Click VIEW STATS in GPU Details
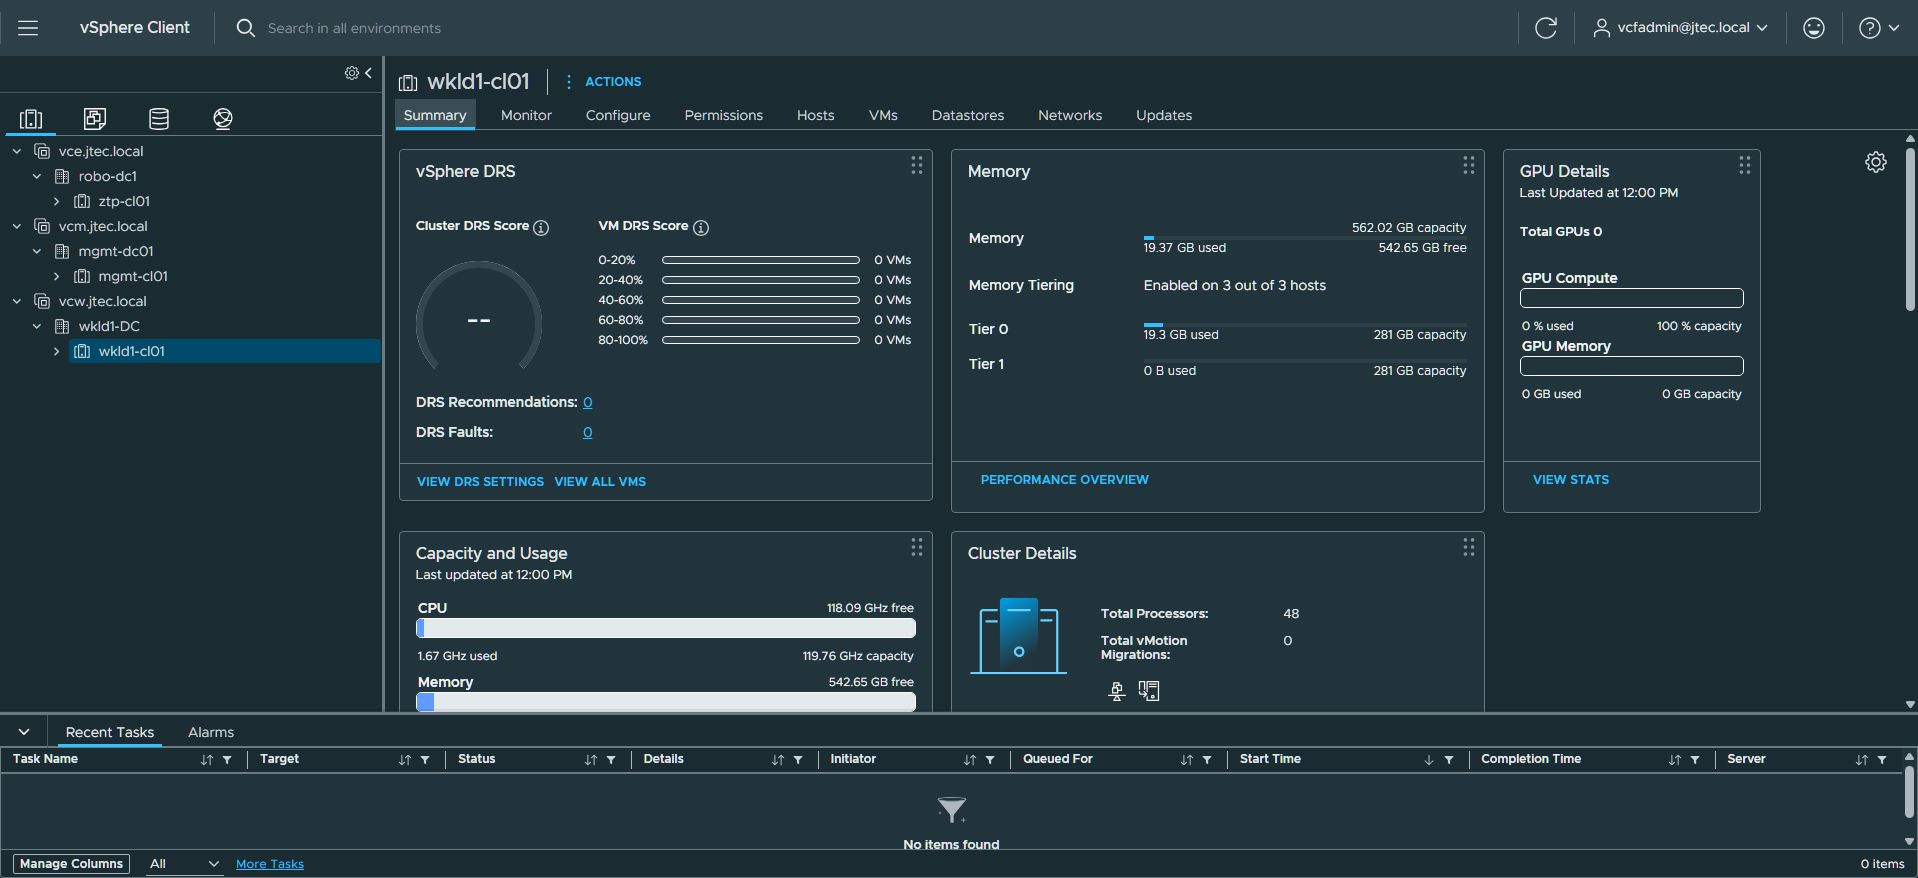 tap(1571, 480)
